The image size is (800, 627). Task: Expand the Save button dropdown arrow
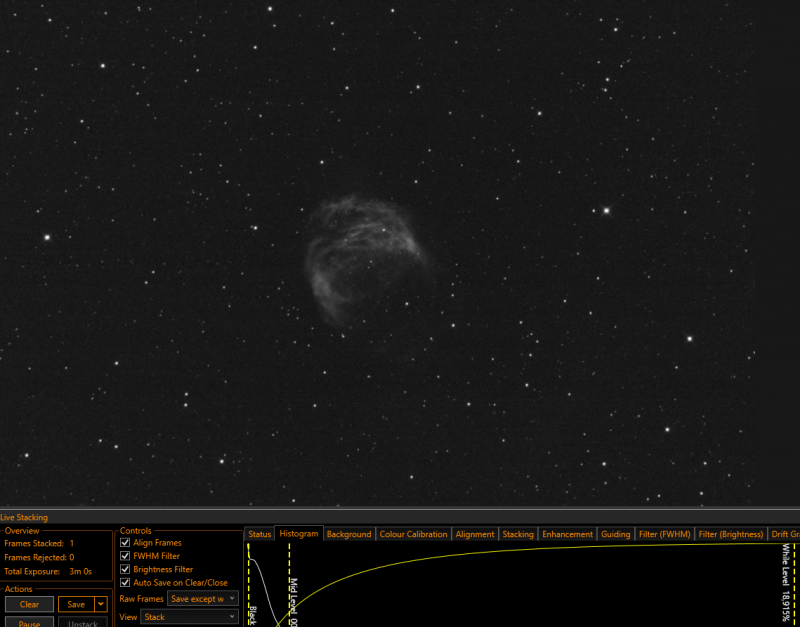[x=101, y=605]
